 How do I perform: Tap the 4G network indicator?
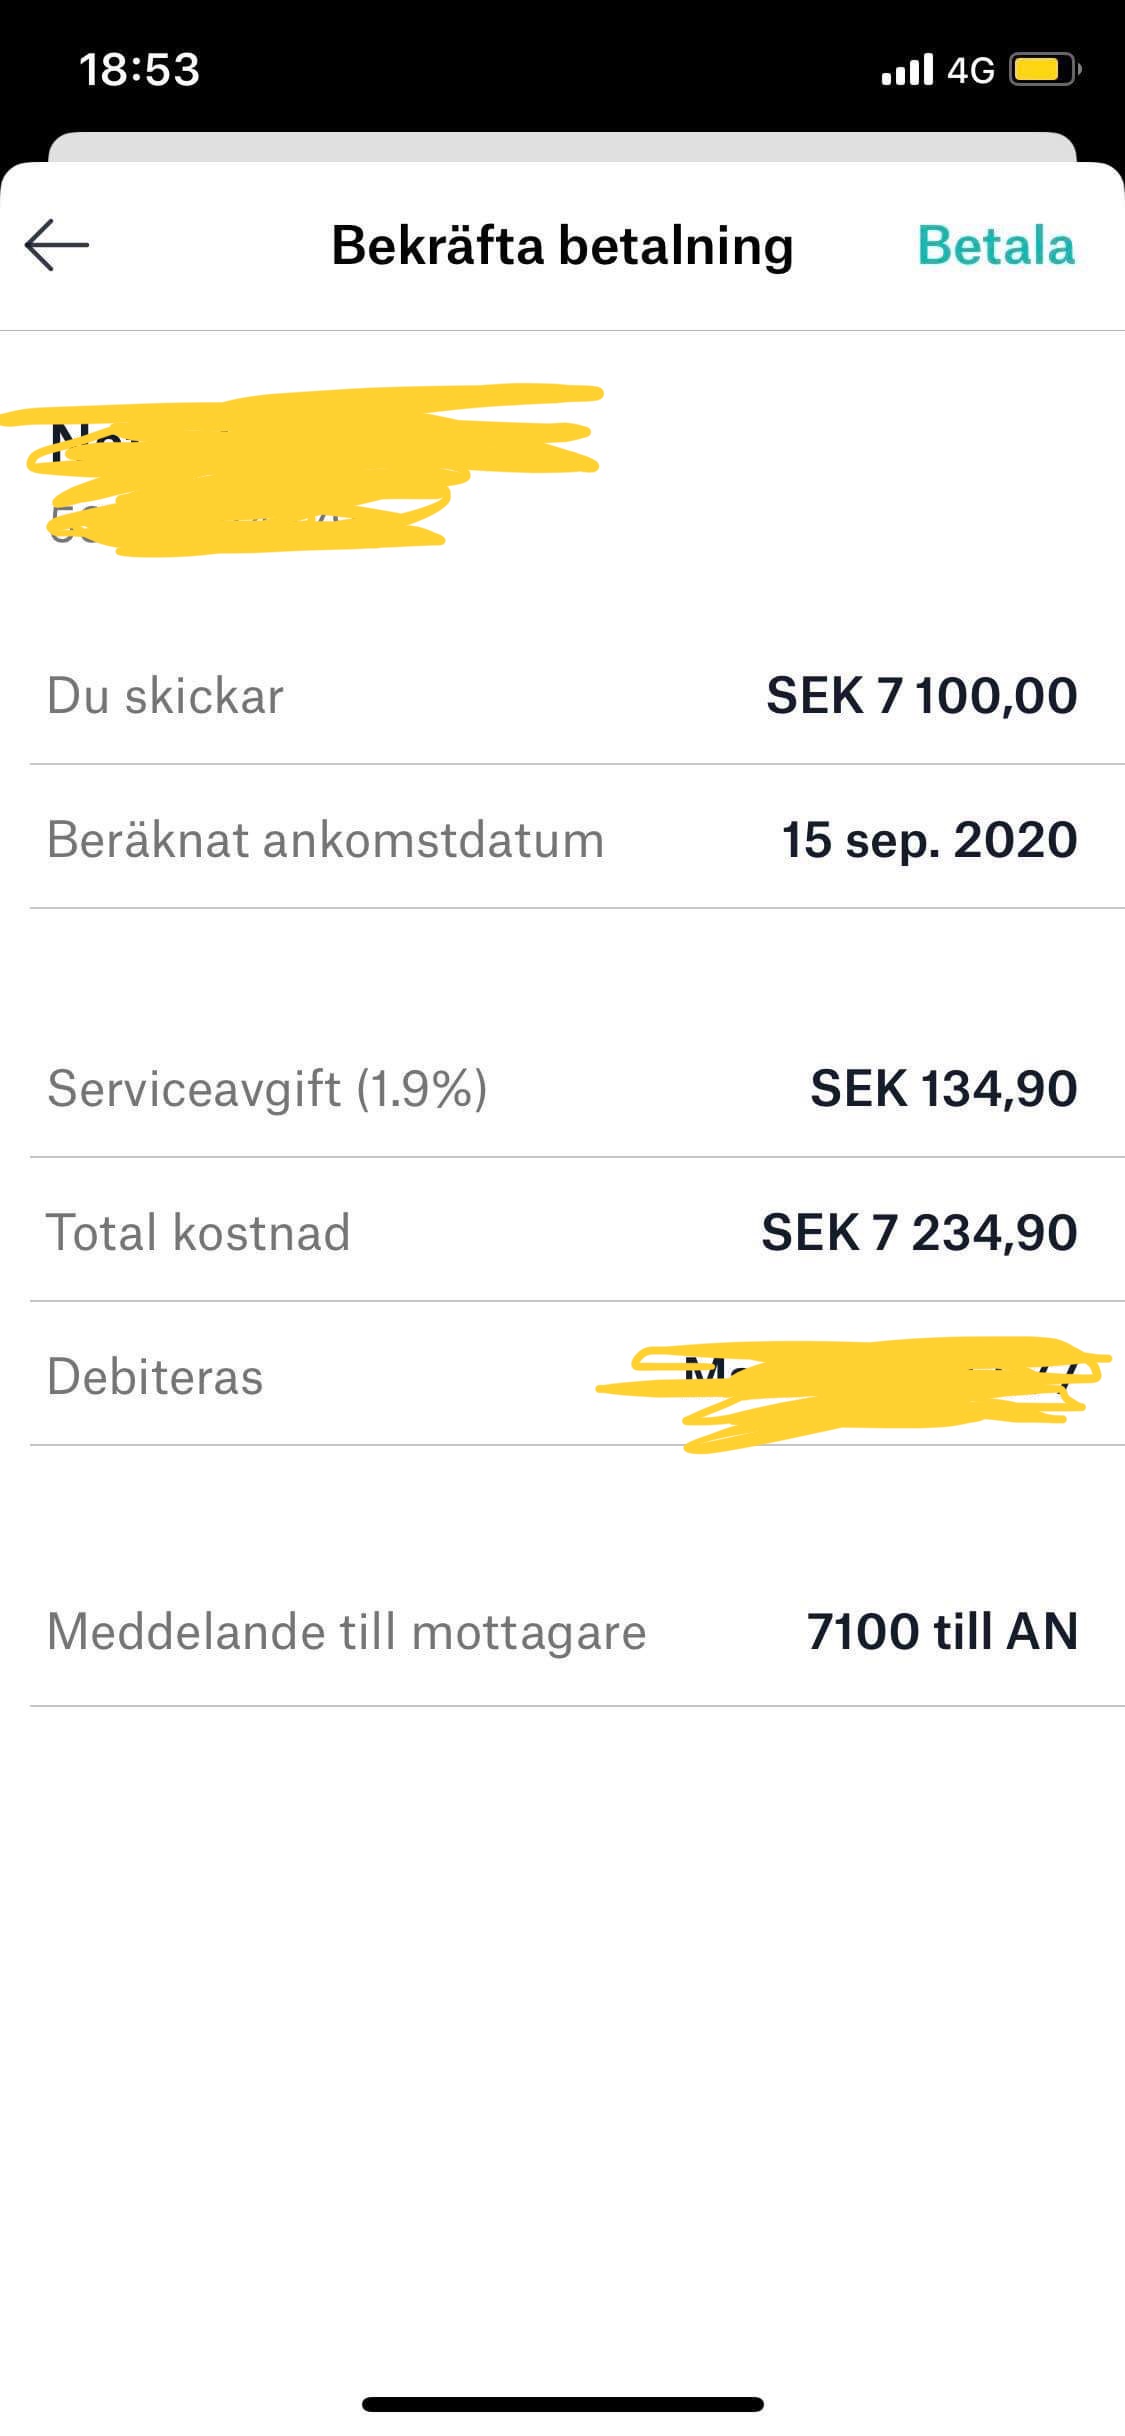(x=970, y=70)
